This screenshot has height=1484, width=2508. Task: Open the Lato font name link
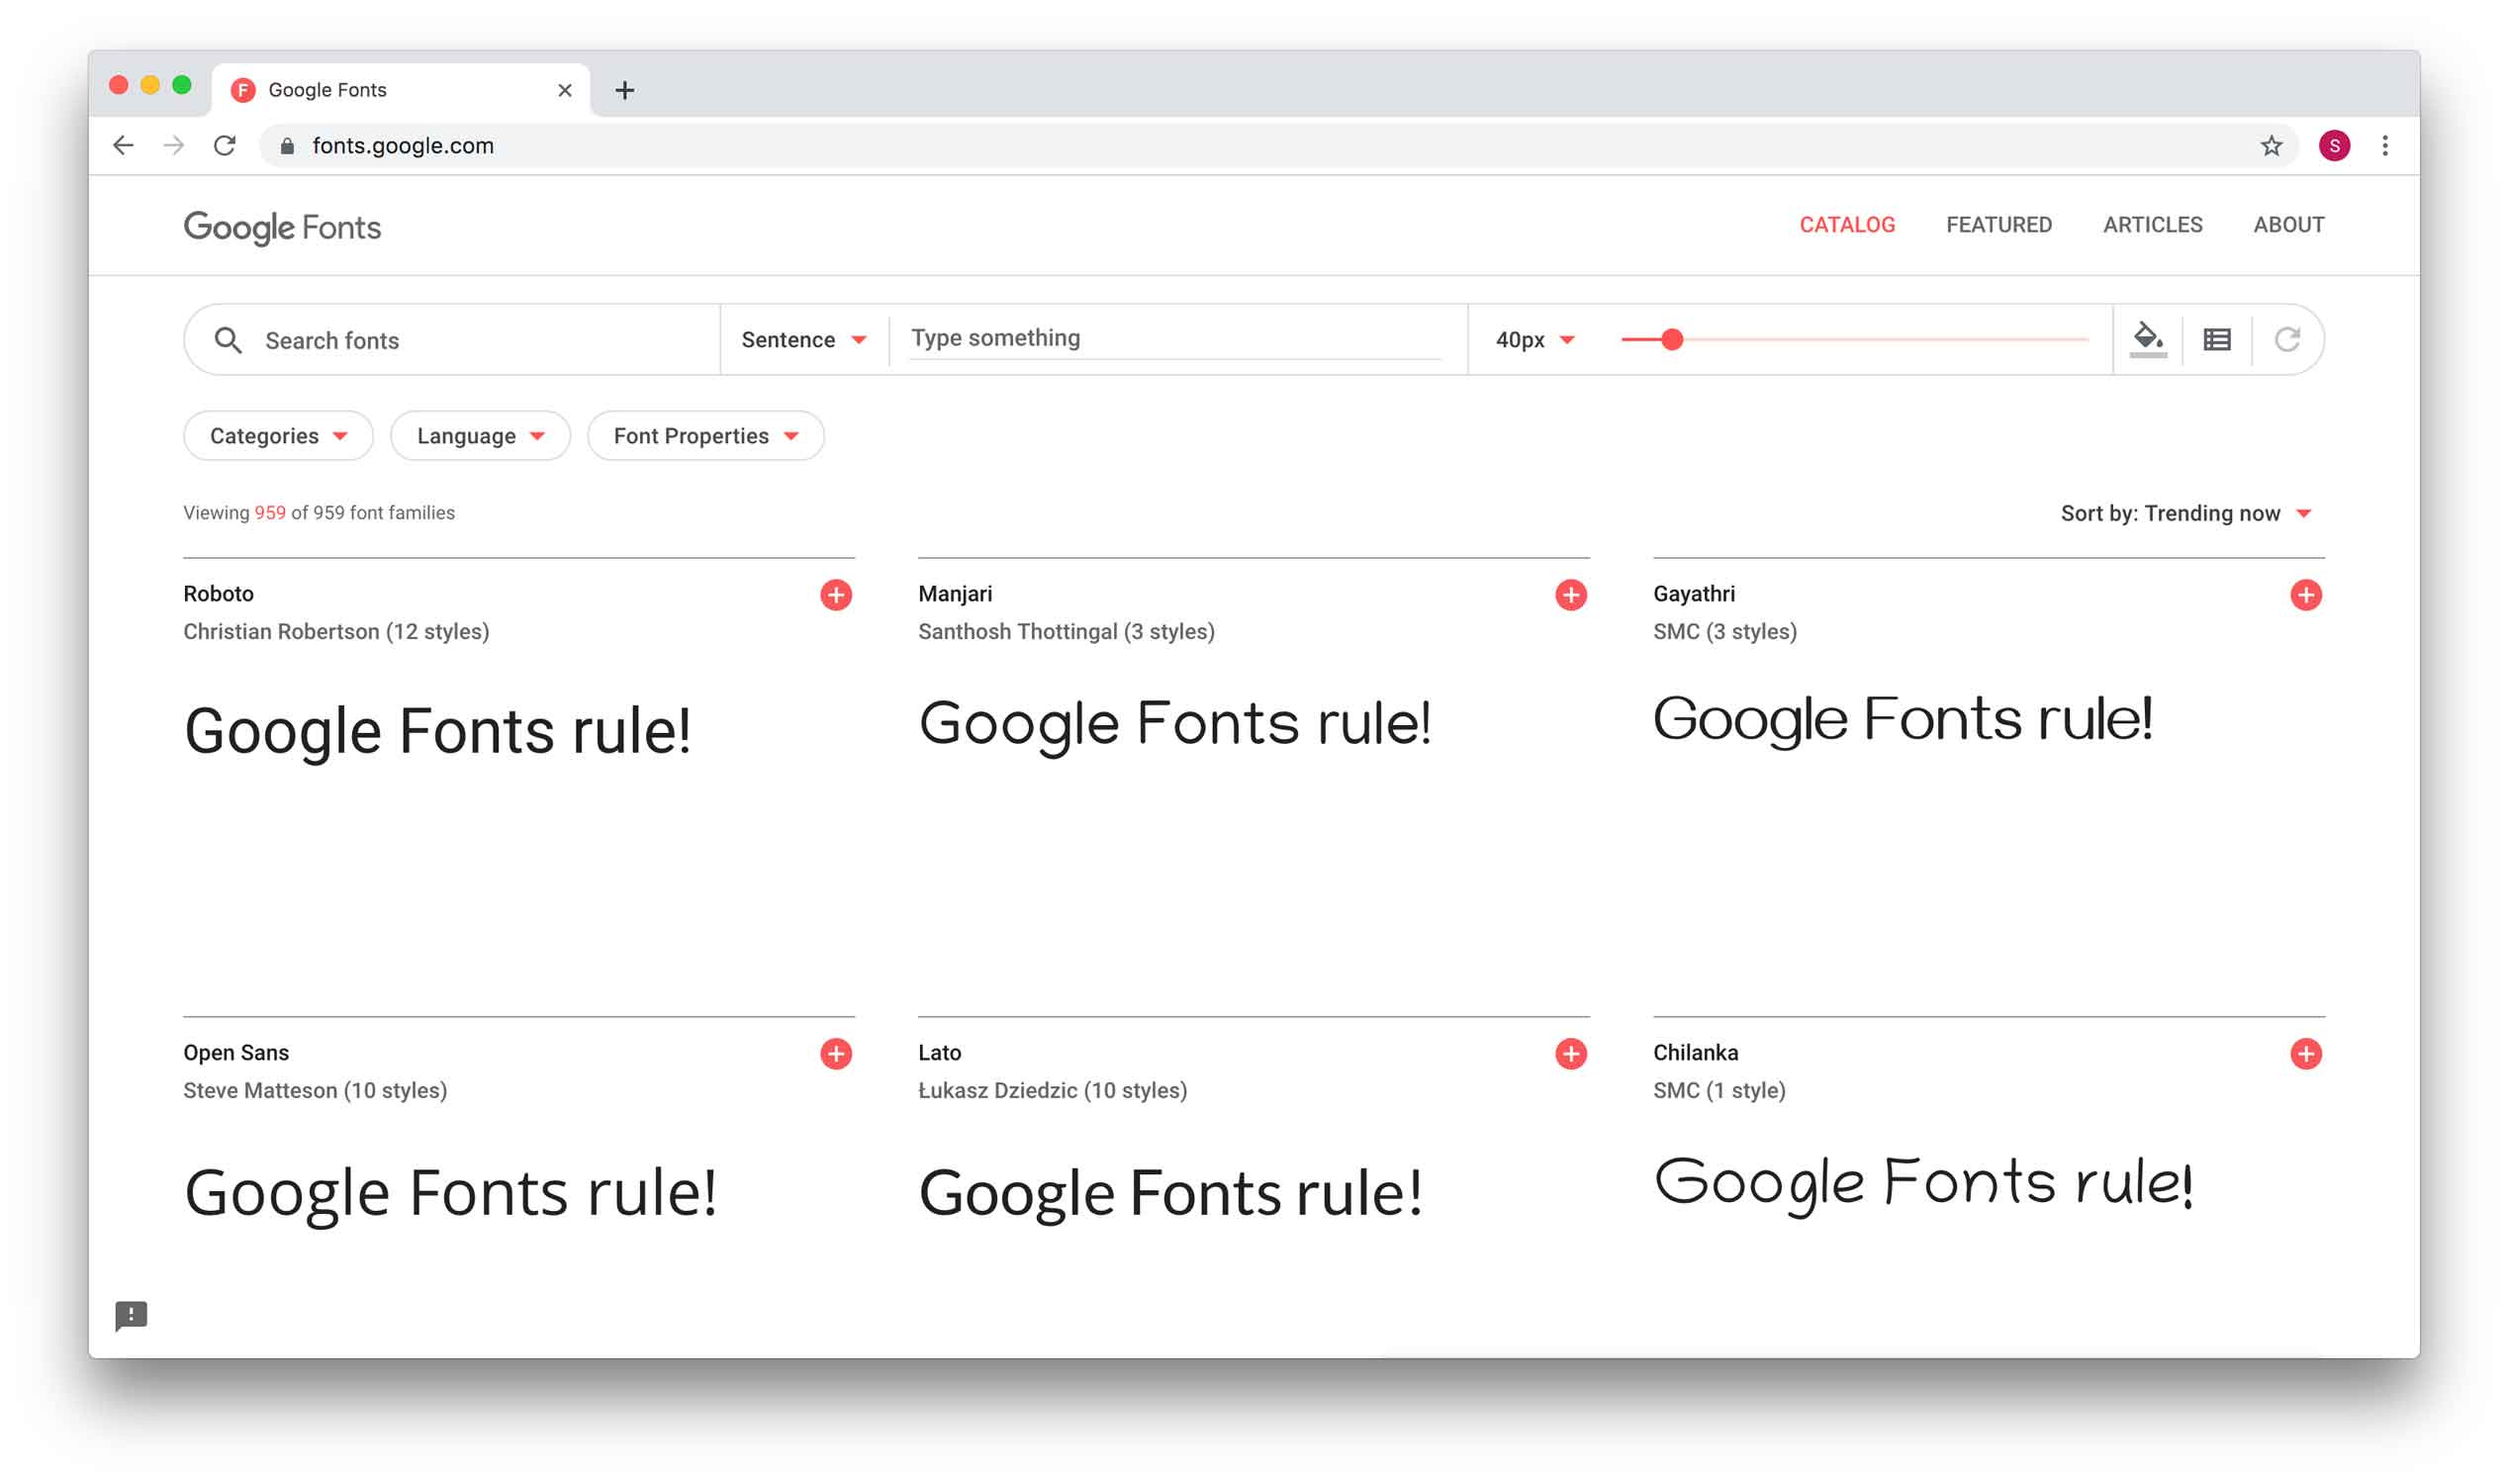pos(939,1052)
